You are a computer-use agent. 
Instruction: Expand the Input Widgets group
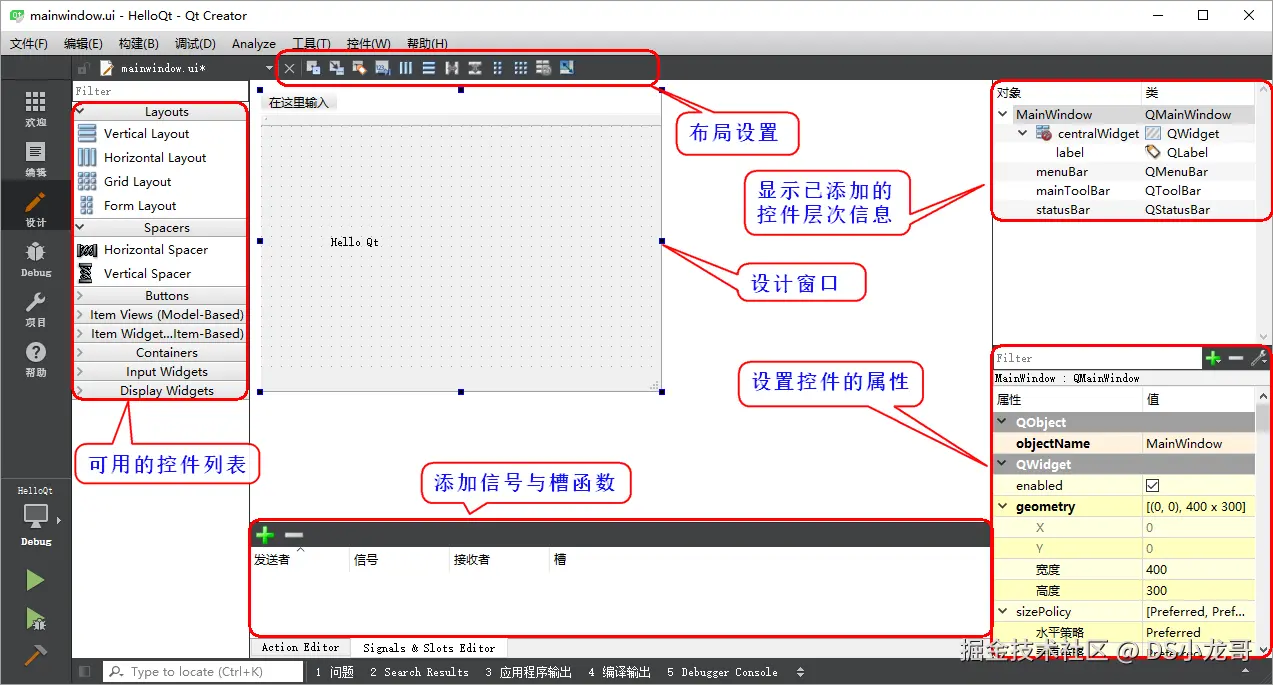point(79,372)
